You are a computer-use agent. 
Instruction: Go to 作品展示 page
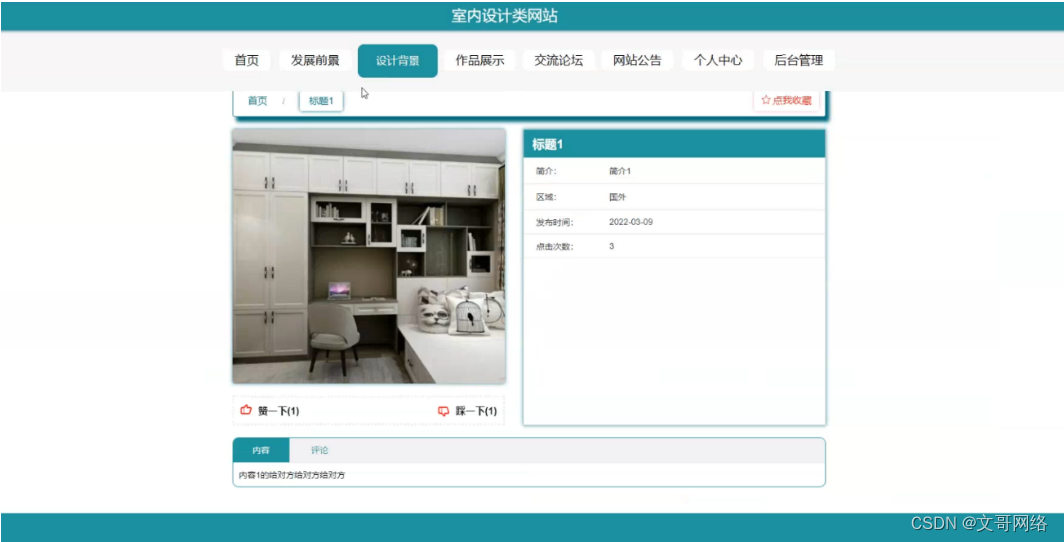pyautogui.click(x=480, y=60)
